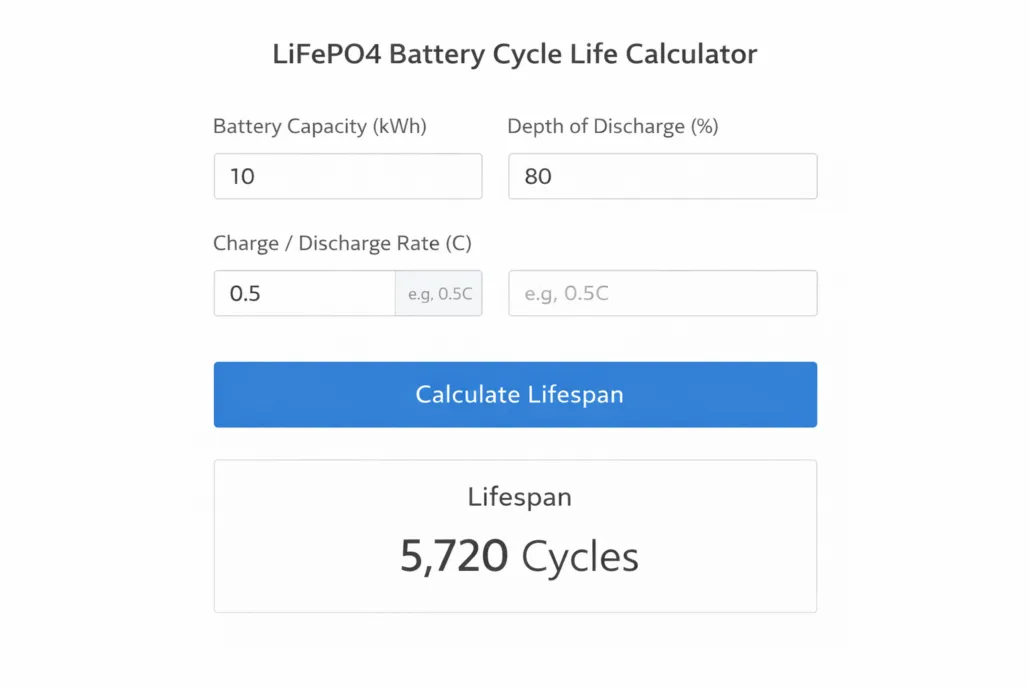Click the value 10 in Battery Capacity
This screenshot has height=687, width=1030.
point(241,176)
